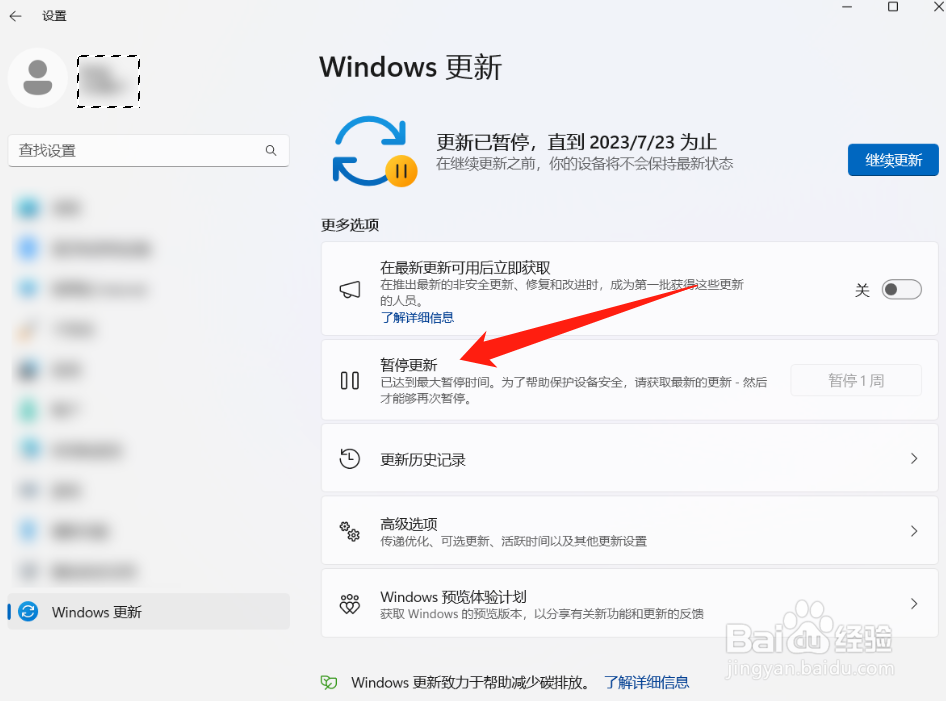The width and height of the screenshot is (946, 701).
Task: Toggle 在最新更新可用后立即获取 switch
Action: click(x=901, y=290)
